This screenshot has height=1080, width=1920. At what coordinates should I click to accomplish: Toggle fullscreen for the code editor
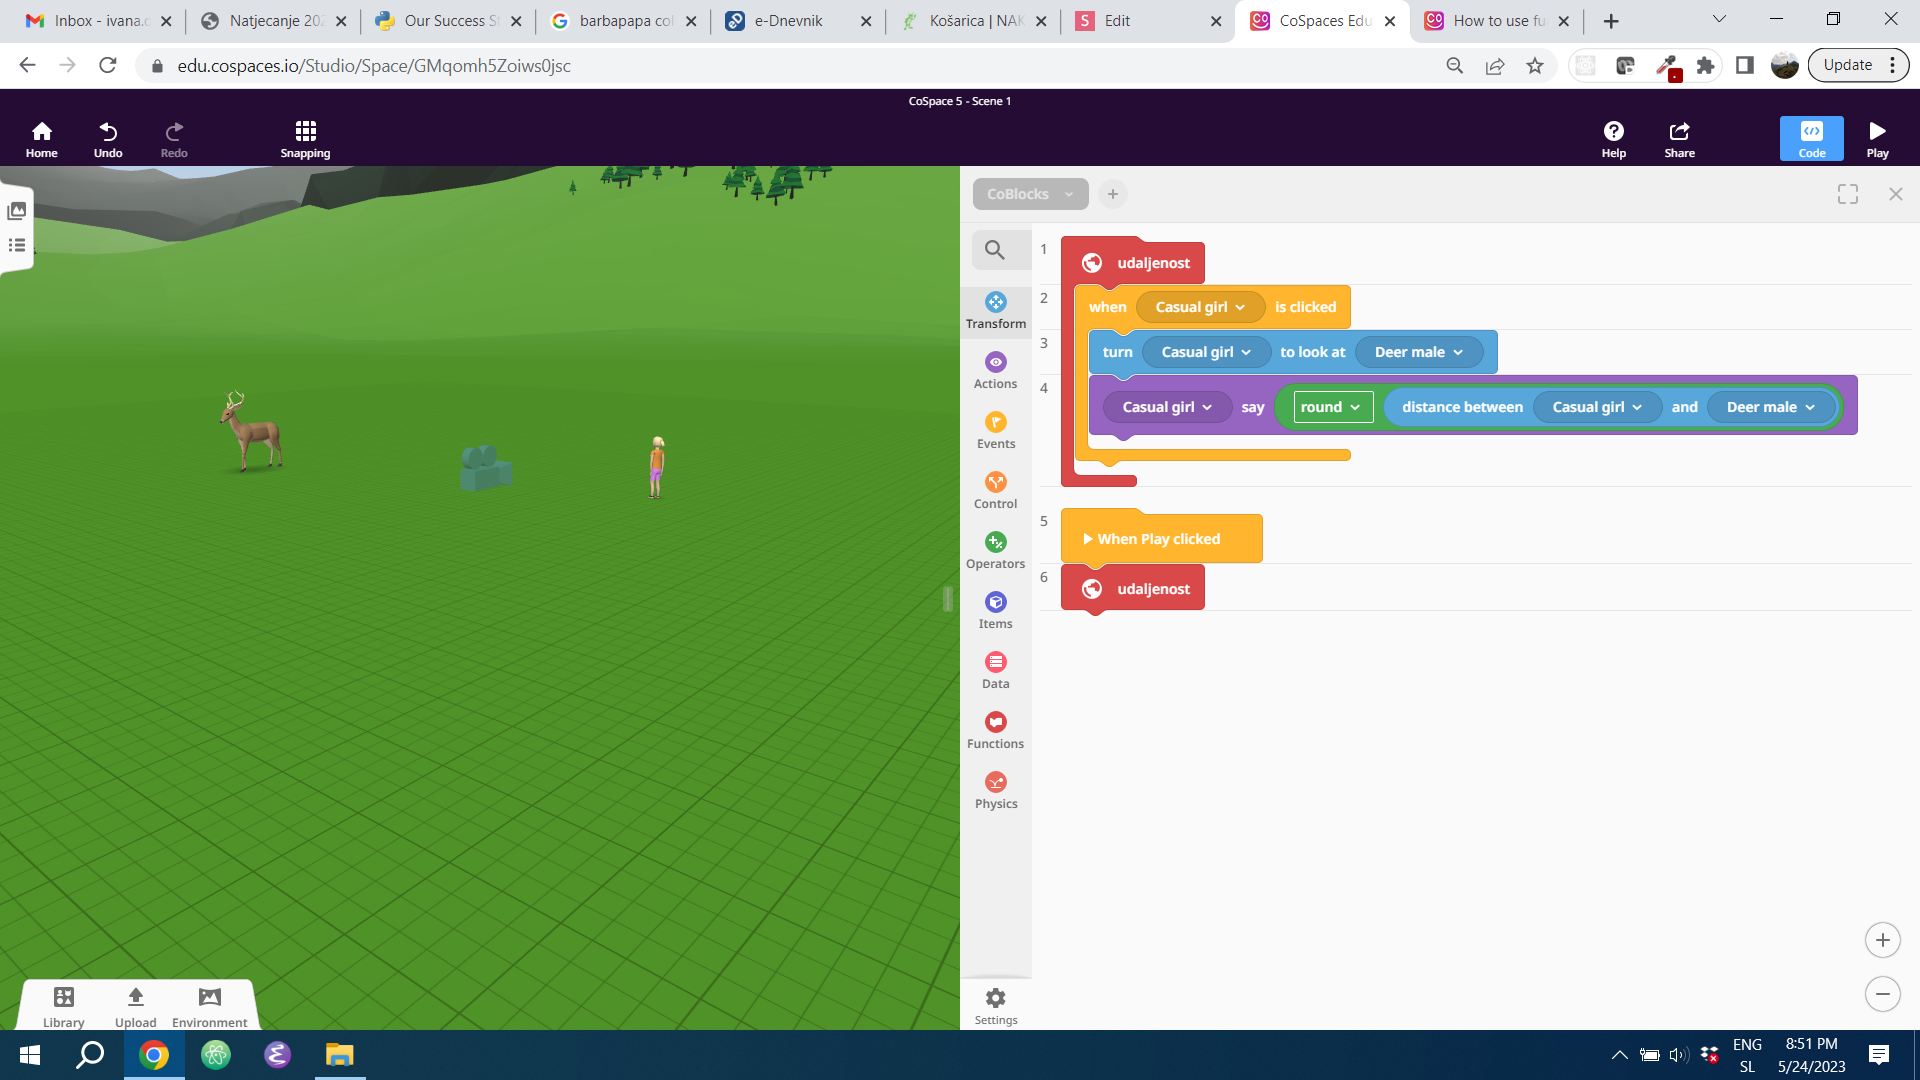(1847, 194)
